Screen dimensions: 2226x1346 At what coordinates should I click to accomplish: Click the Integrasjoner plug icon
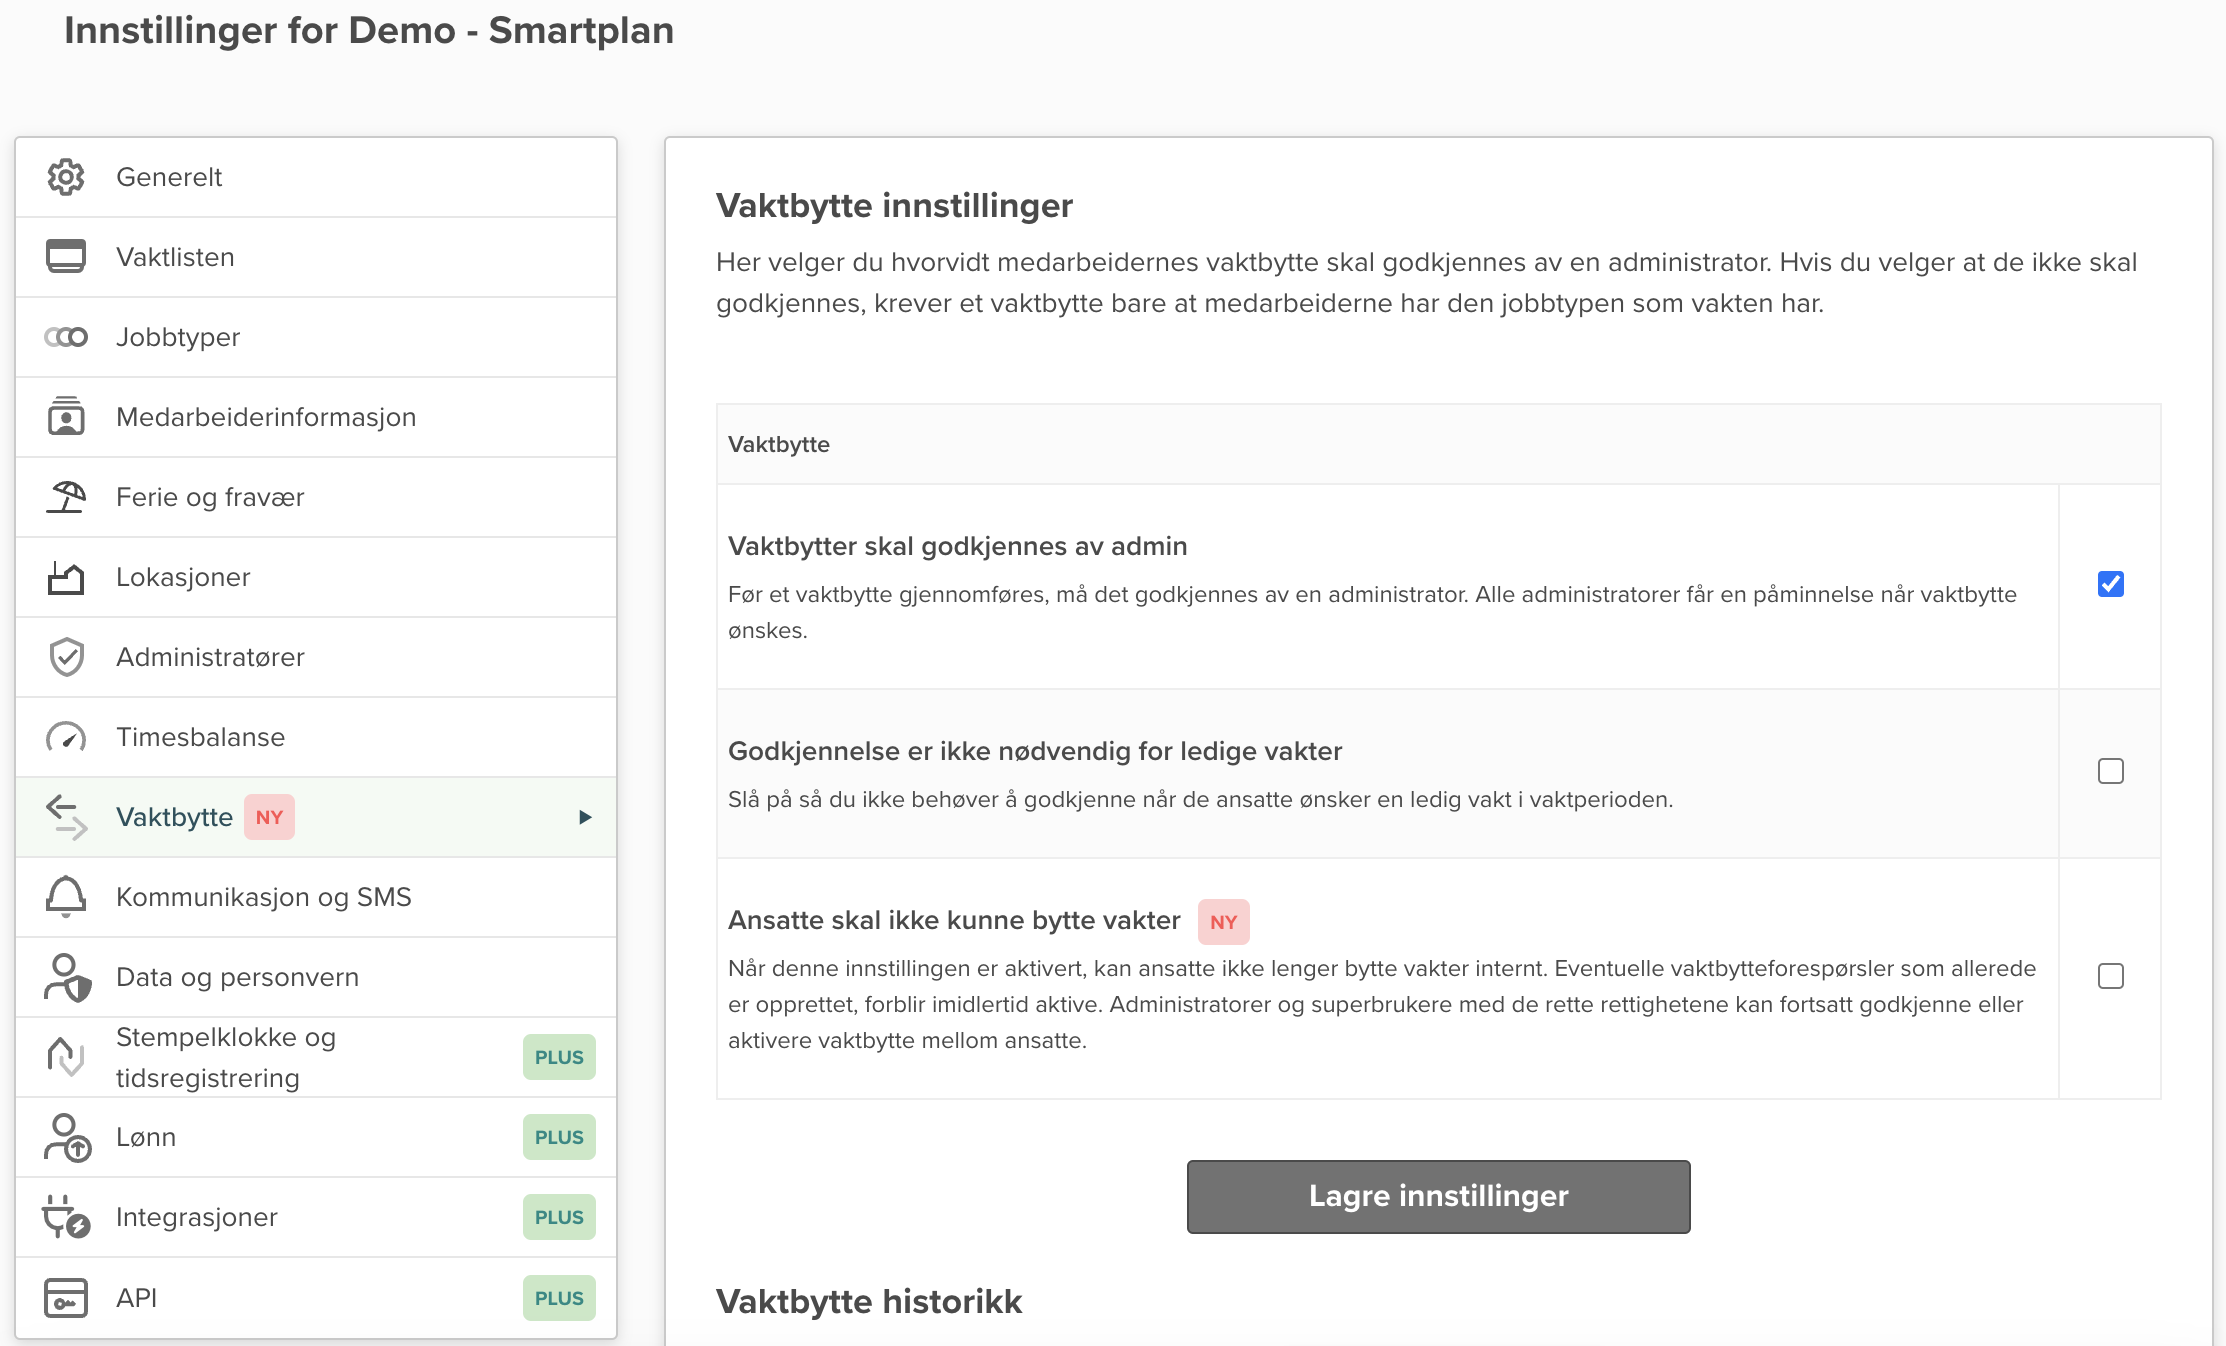66,1217
